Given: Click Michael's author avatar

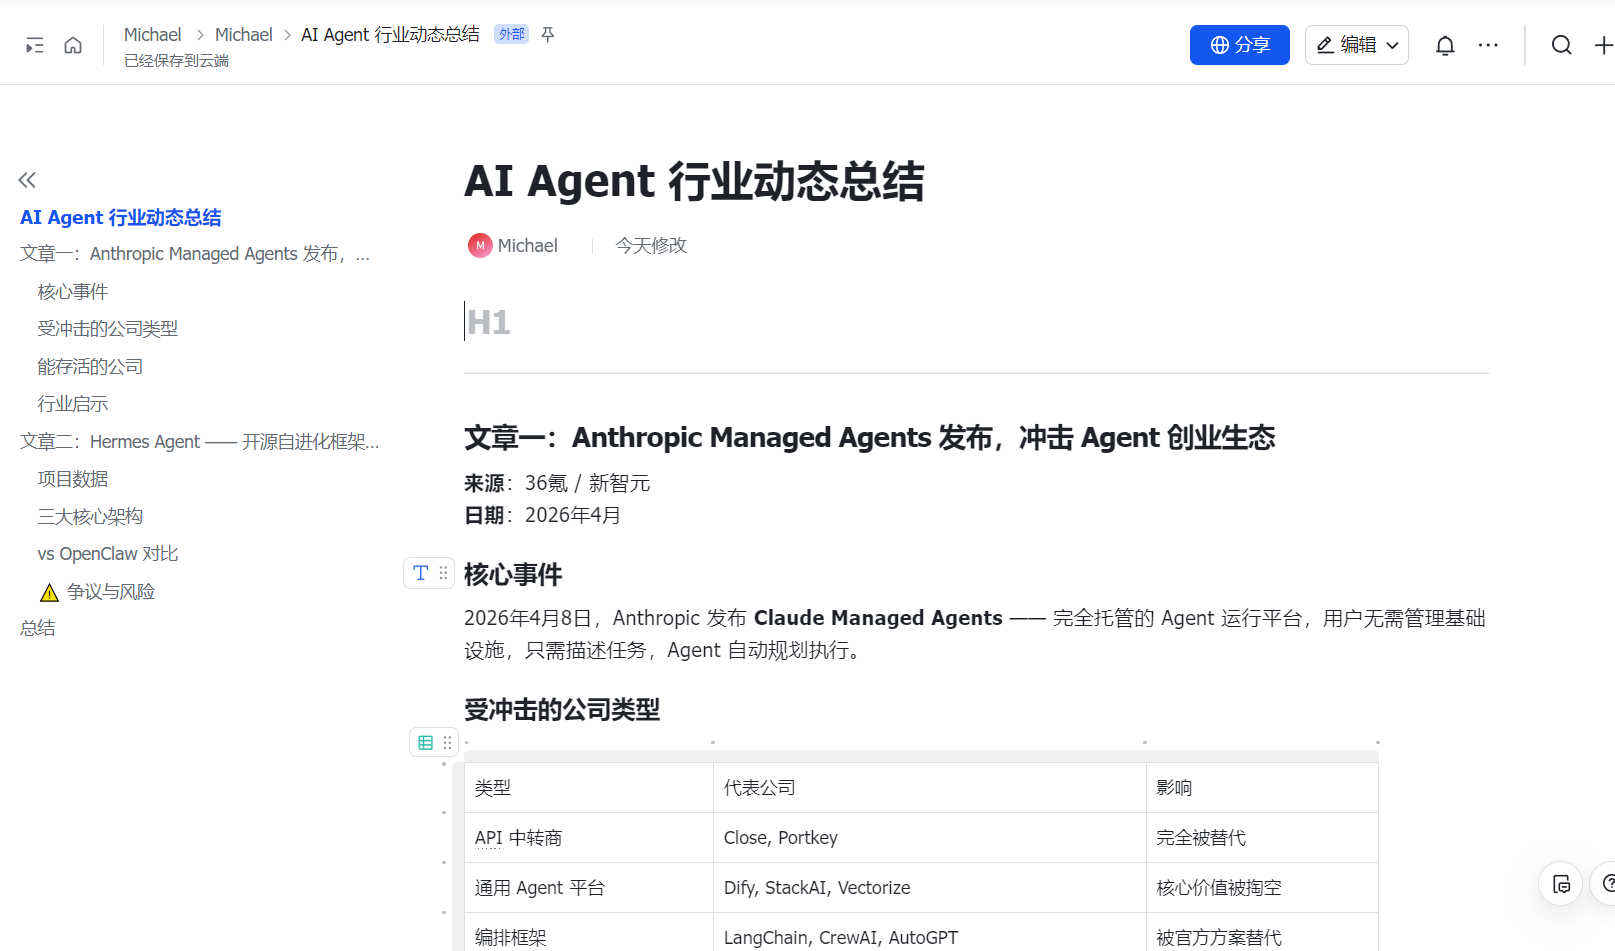Looking at the screenshot, I should (x=480, y=245).
